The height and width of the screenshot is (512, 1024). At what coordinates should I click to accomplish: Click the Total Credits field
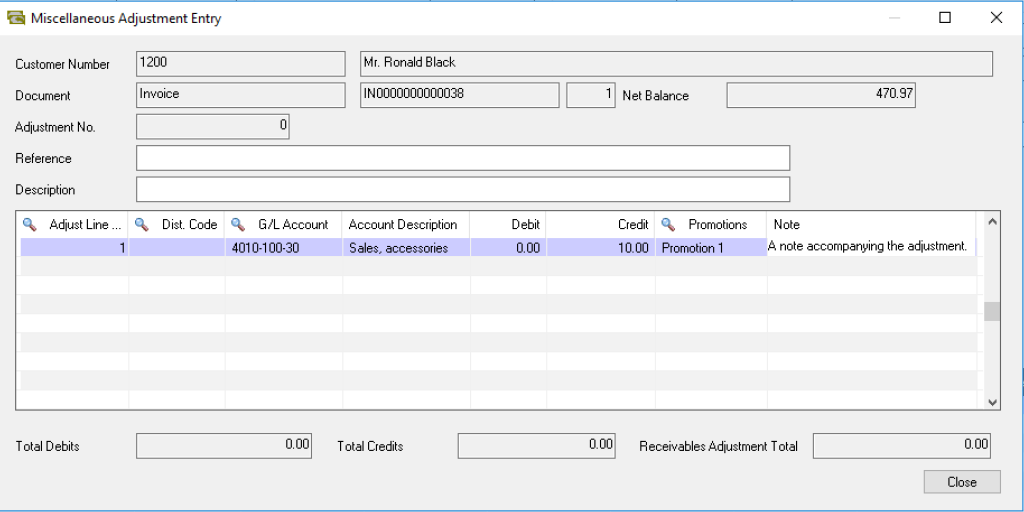[537, 446]
